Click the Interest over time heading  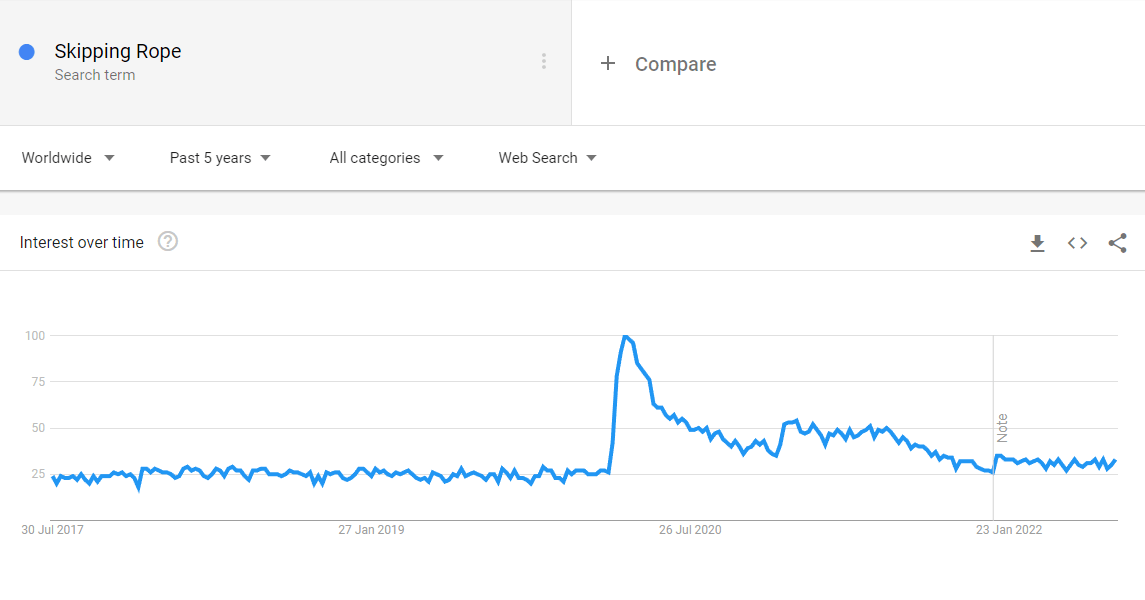[x=82, y=242]
